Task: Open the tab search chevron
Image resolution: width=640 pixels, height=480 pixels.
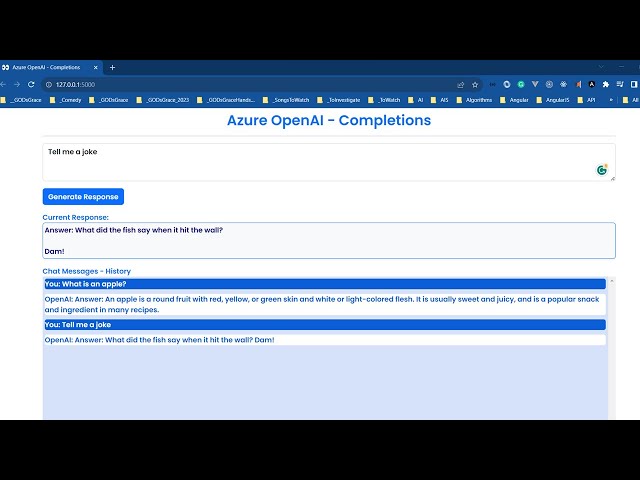Action: tap(601, 67)
